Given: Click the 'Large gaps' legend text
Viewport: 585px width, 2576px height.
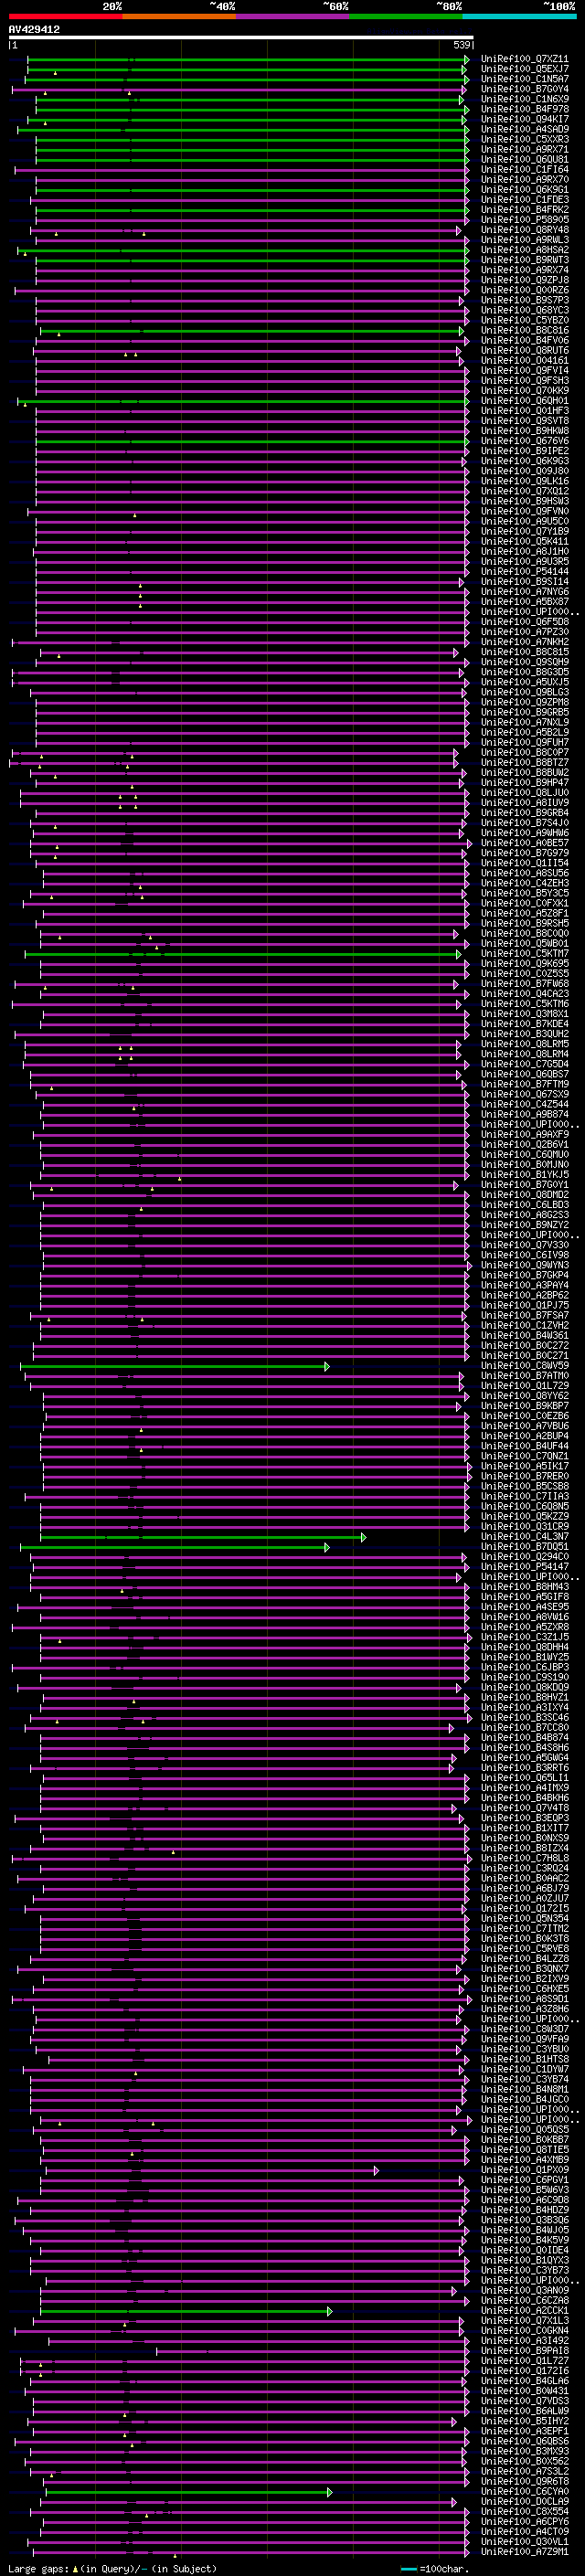Looking at the screenshot, I should coord(38,2568).
